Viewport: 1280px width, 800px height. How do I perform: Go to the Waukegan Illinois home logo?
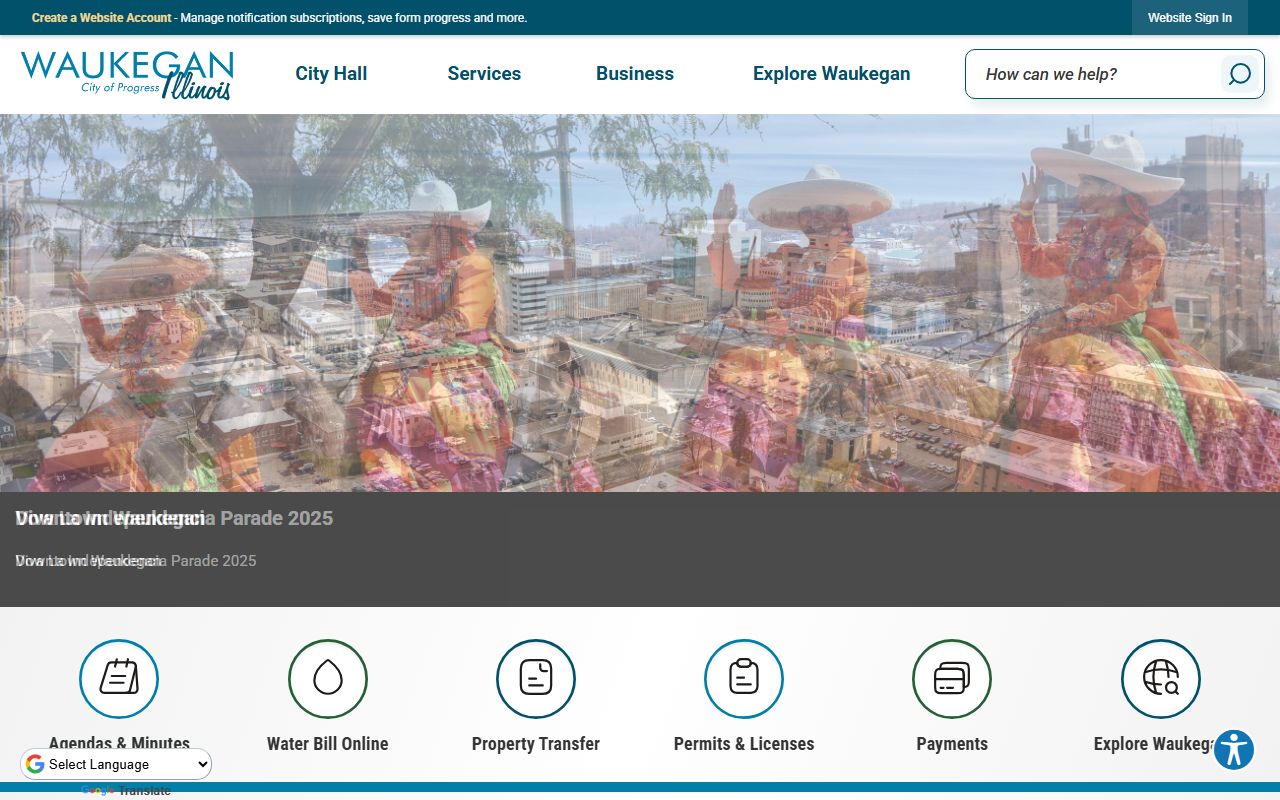pyautogui.click(x=127, y=75)
